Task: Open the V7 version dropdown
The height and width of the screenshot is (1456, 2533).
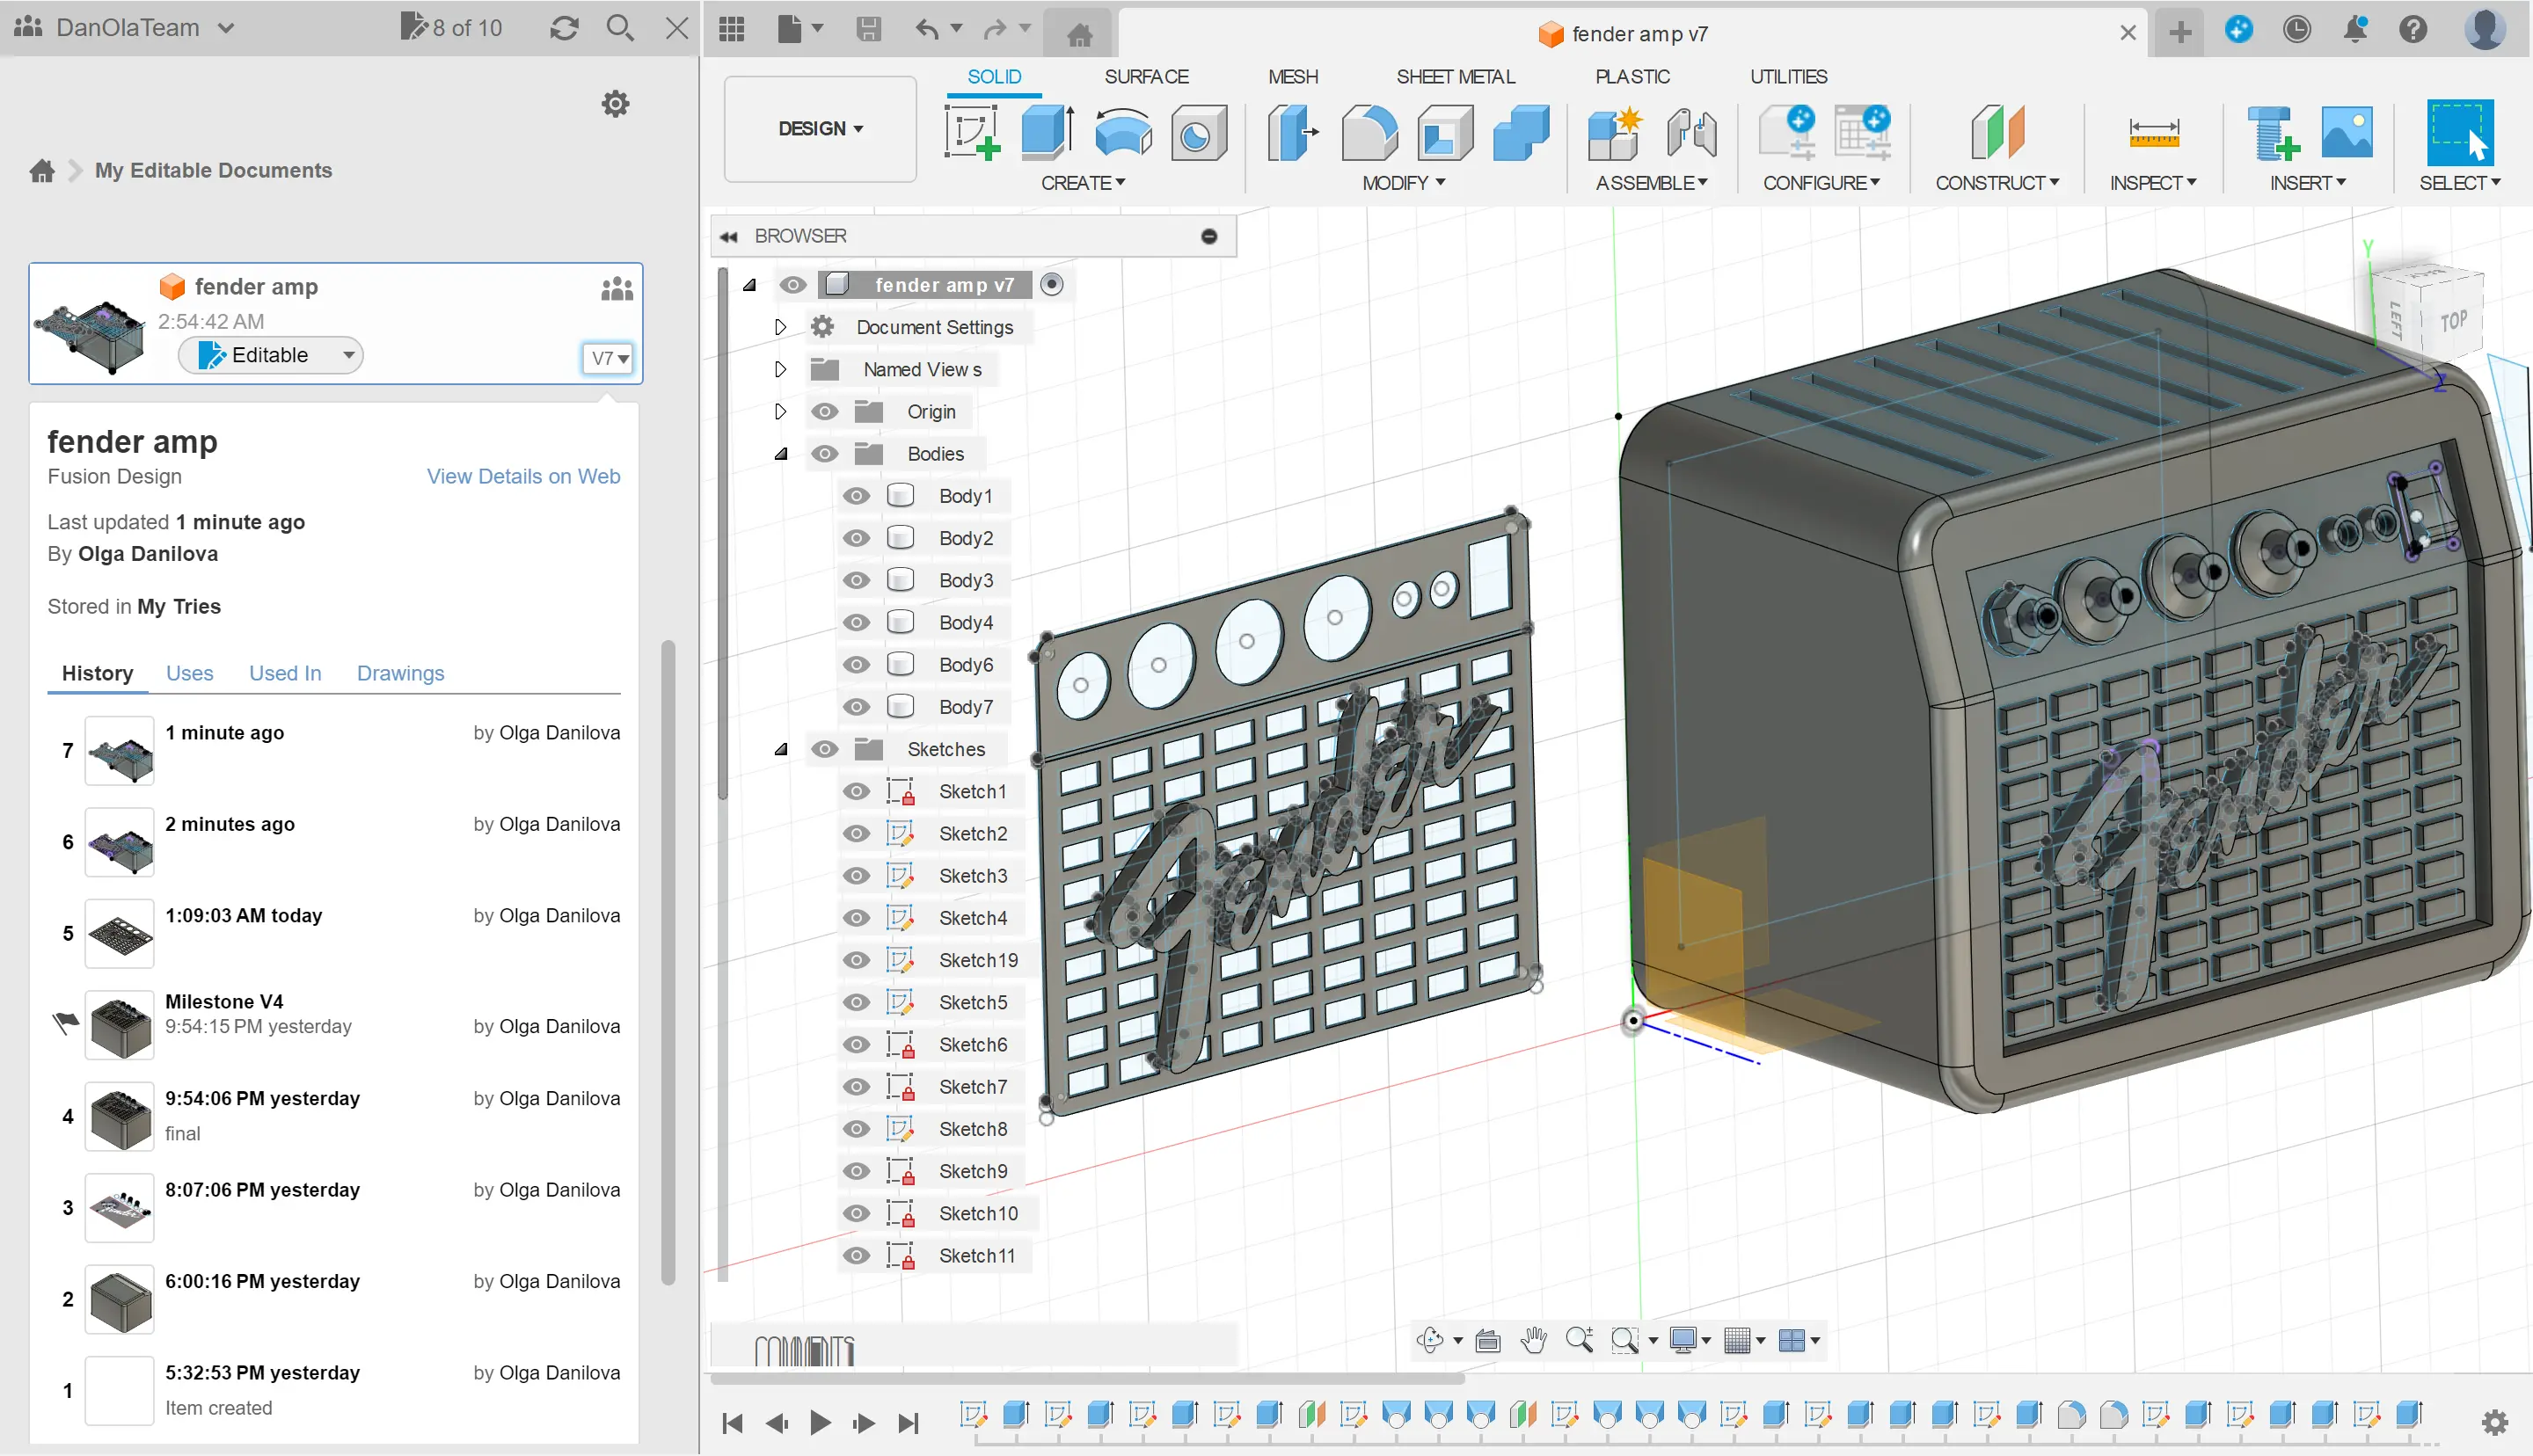Action: point(608,358)
